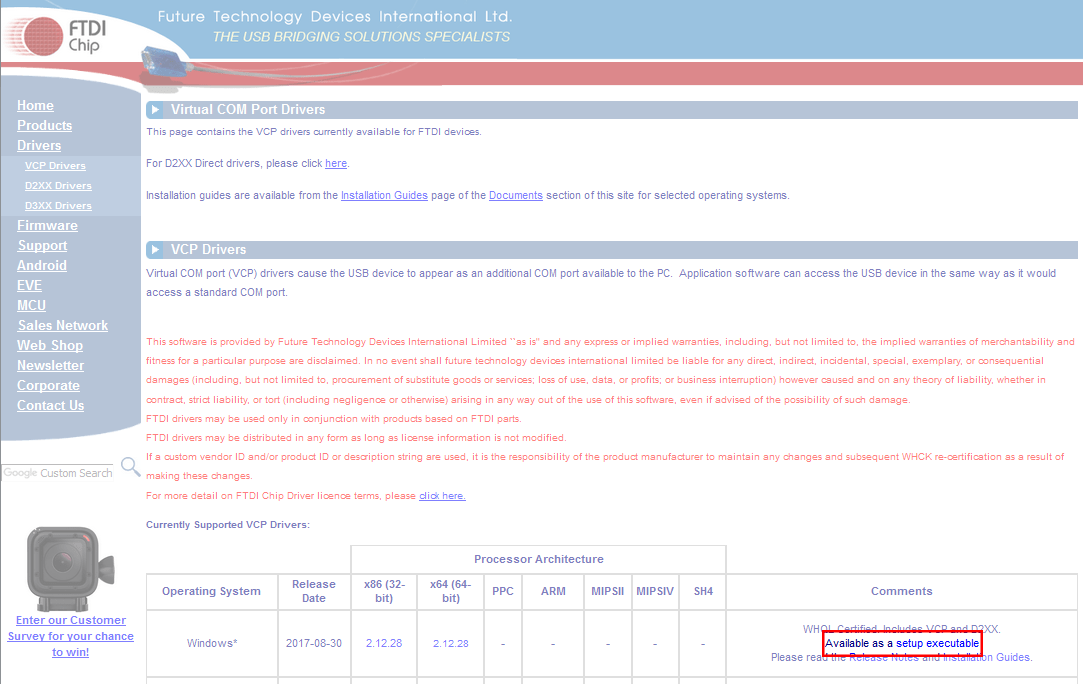The height and width of the screenshot is (684, 1083).
Task: Select D3XX Drivers submenu link
Action: [x=58, y=206]
